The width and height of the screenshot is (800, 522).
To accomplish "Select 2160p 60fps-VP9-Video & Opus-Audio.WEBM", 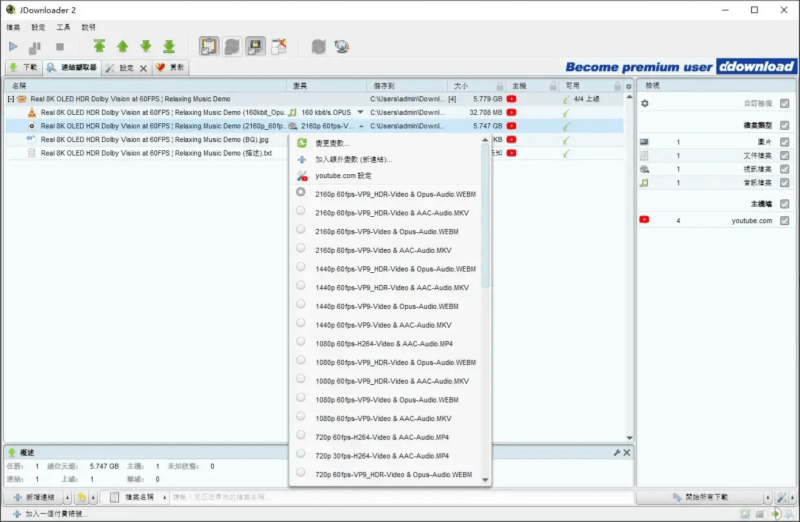I will click(x=386, y=232).
